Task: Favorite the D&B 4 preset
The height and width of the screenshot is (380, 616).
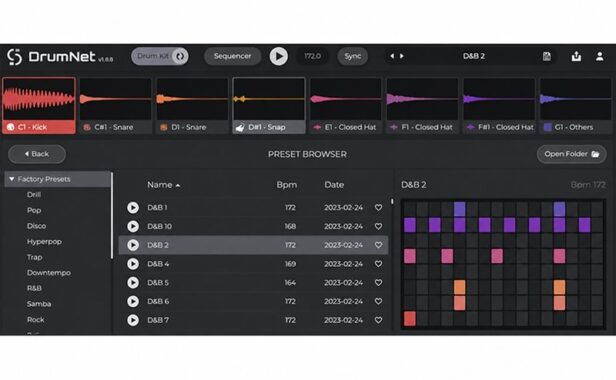Action: pos(378,264)
